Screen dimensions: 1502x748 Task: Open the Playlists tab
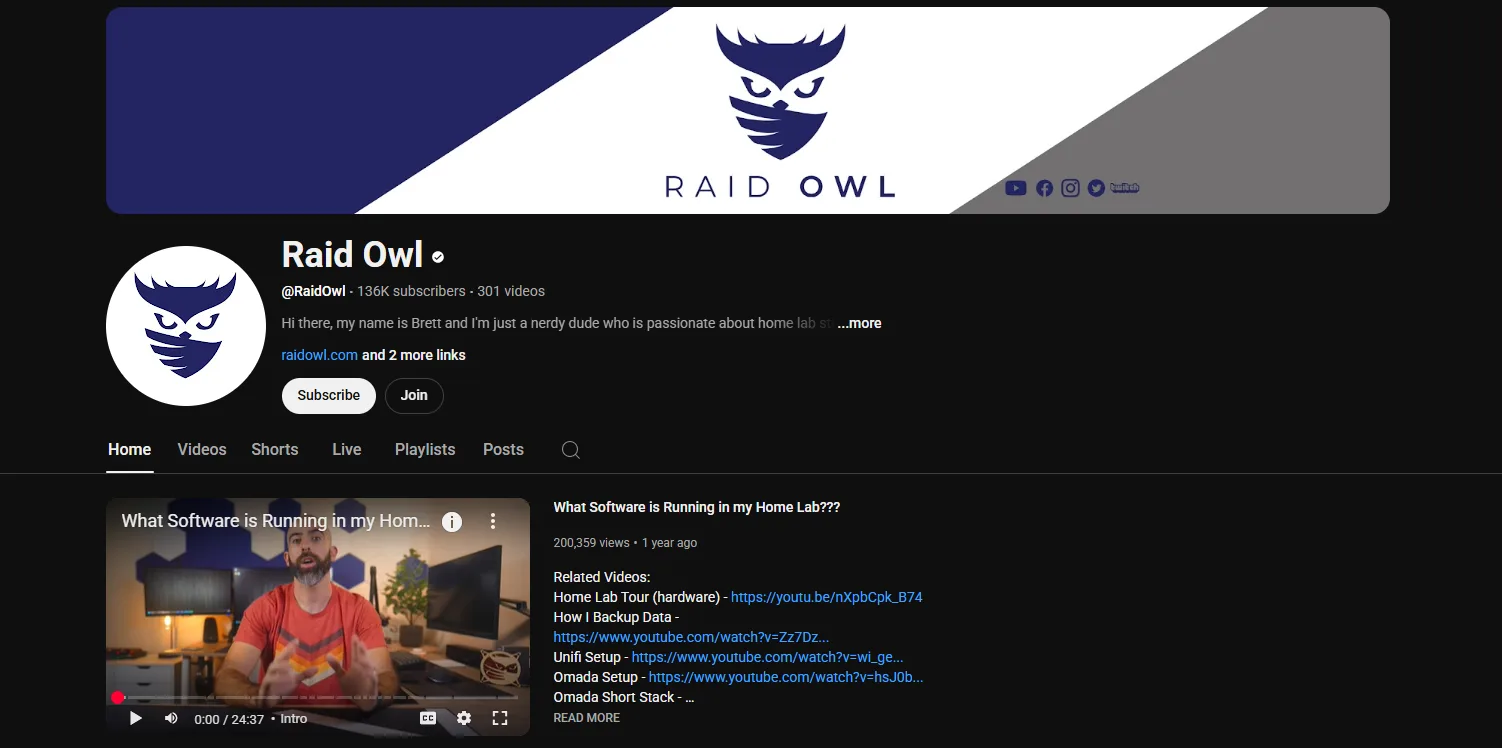pos(425,450)
